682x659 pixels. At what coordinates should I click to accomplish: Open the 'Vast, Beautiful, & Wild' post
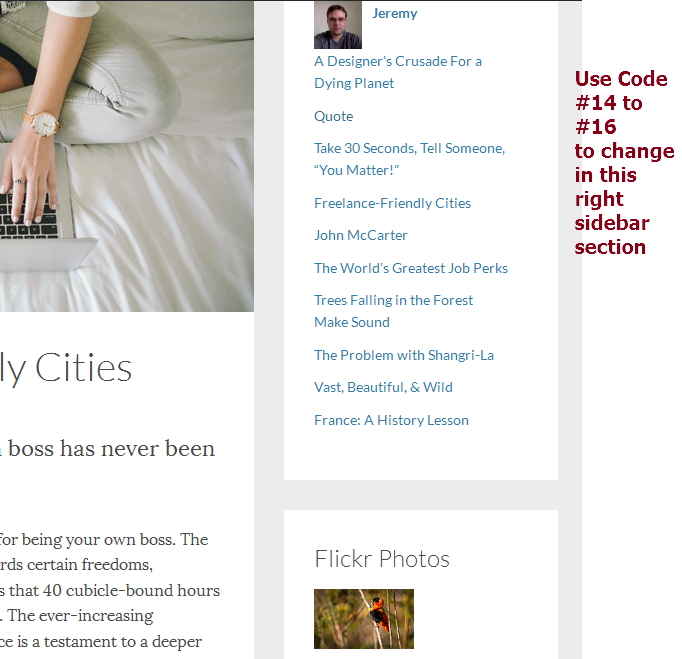[x=383, y=387]
